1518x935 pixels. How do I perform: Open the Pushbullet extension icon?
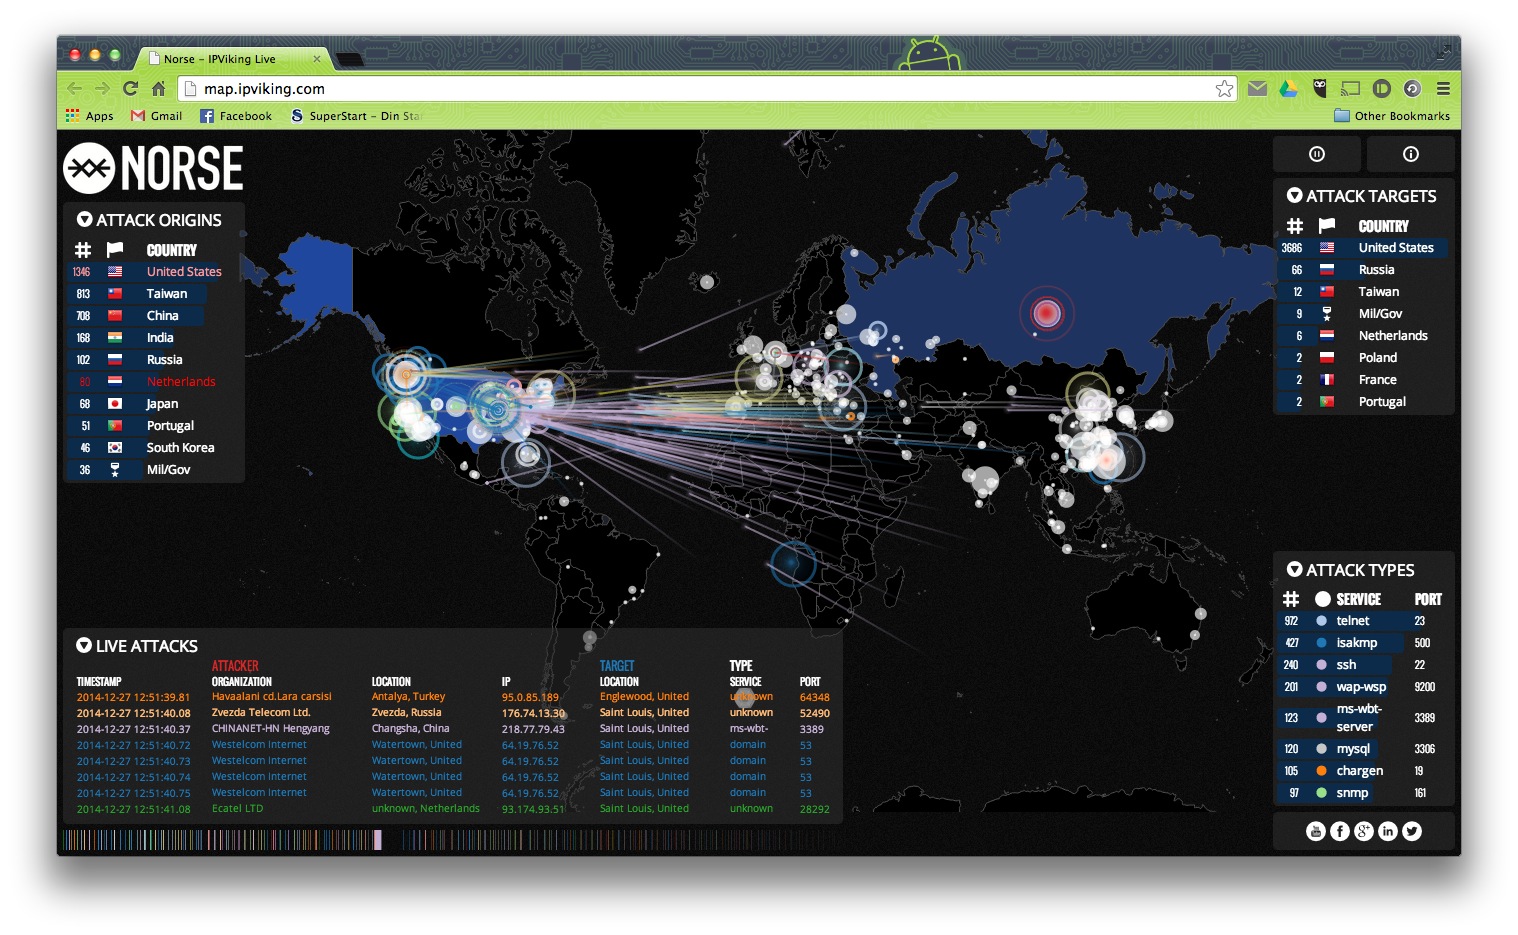[1382, 88]
